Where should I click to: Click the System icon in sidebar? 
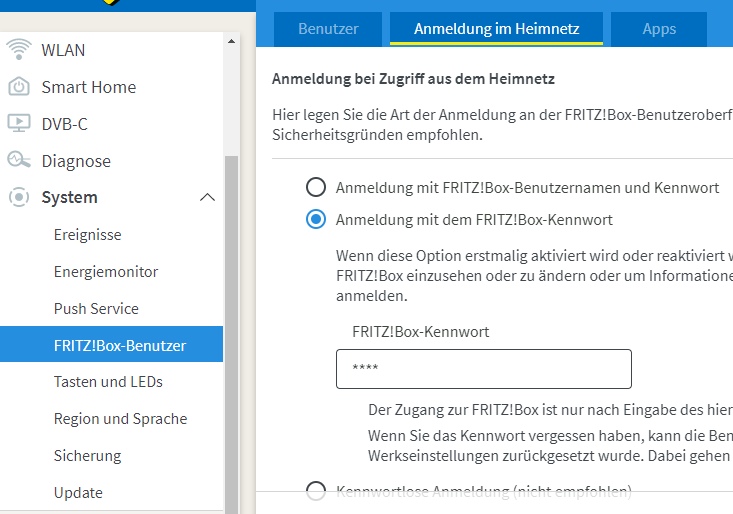pos(19,197)
